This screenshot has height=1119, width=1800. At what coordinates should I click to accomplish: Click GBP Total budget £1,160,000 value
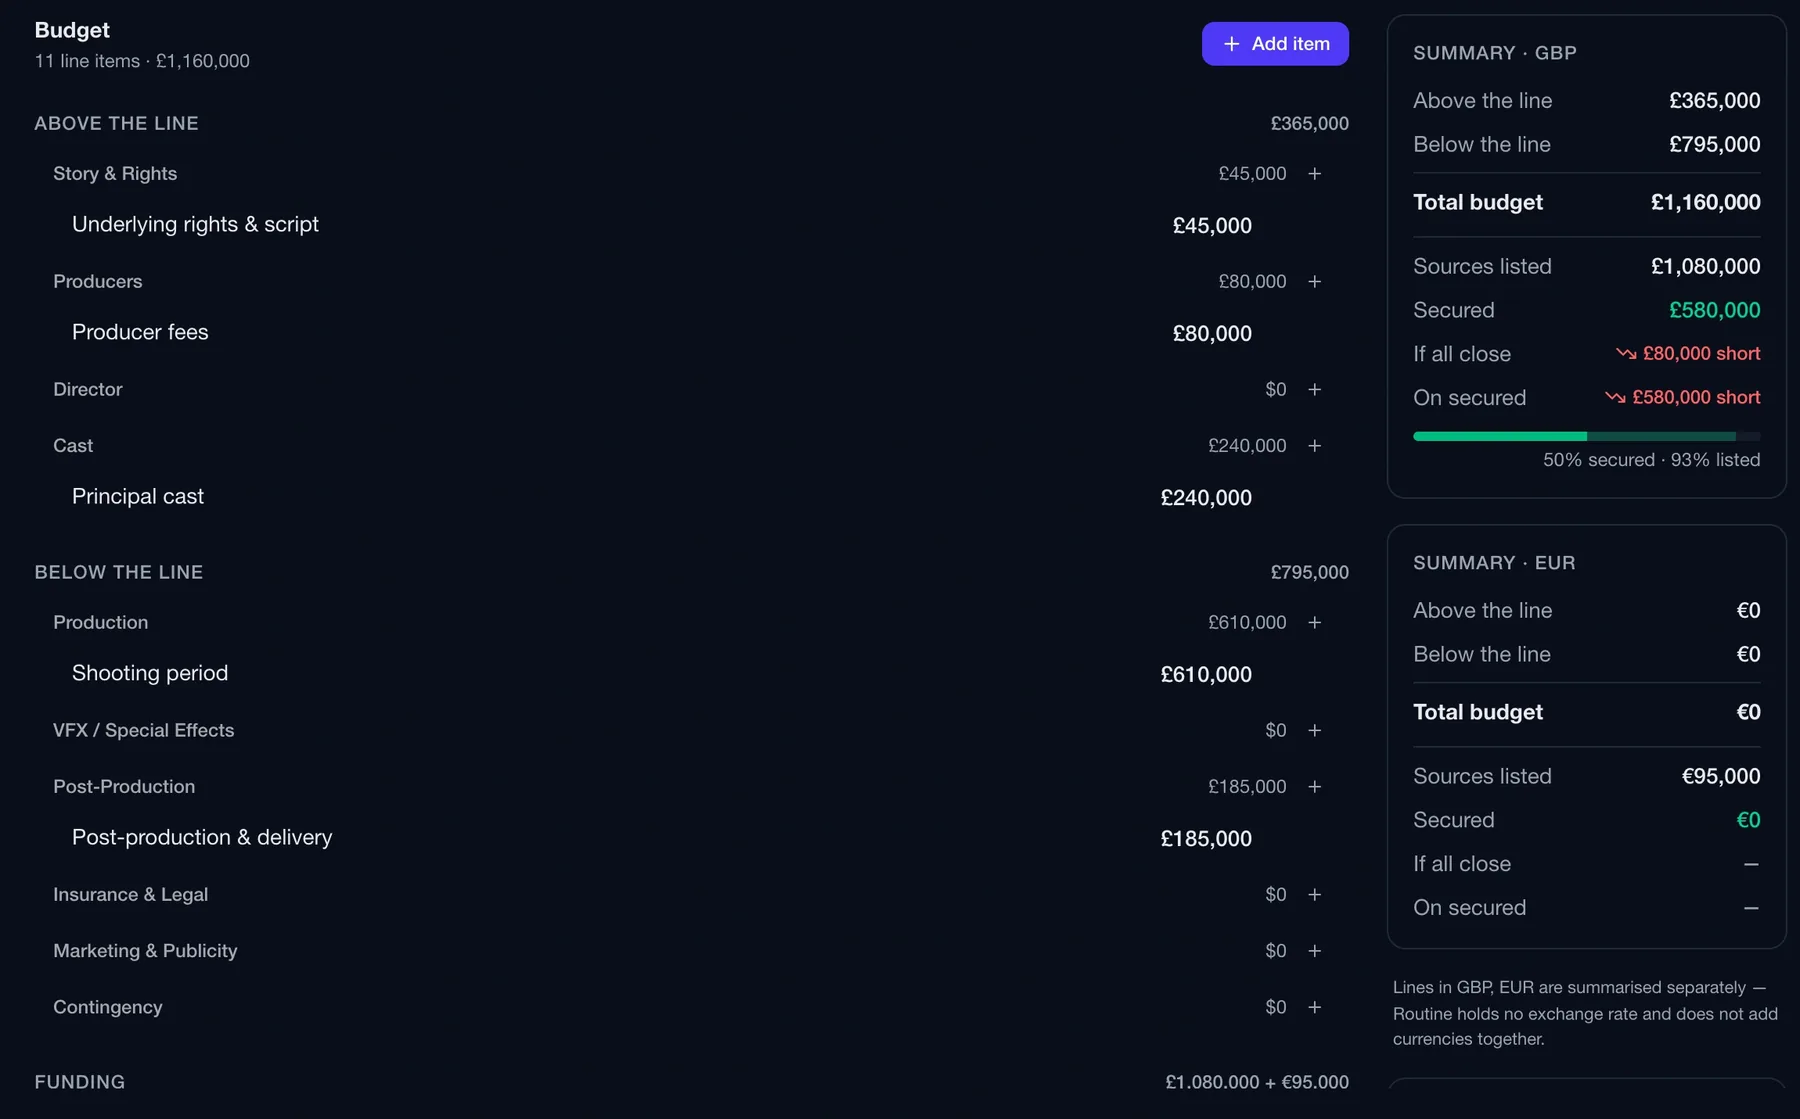click(x=1705, y=202)
